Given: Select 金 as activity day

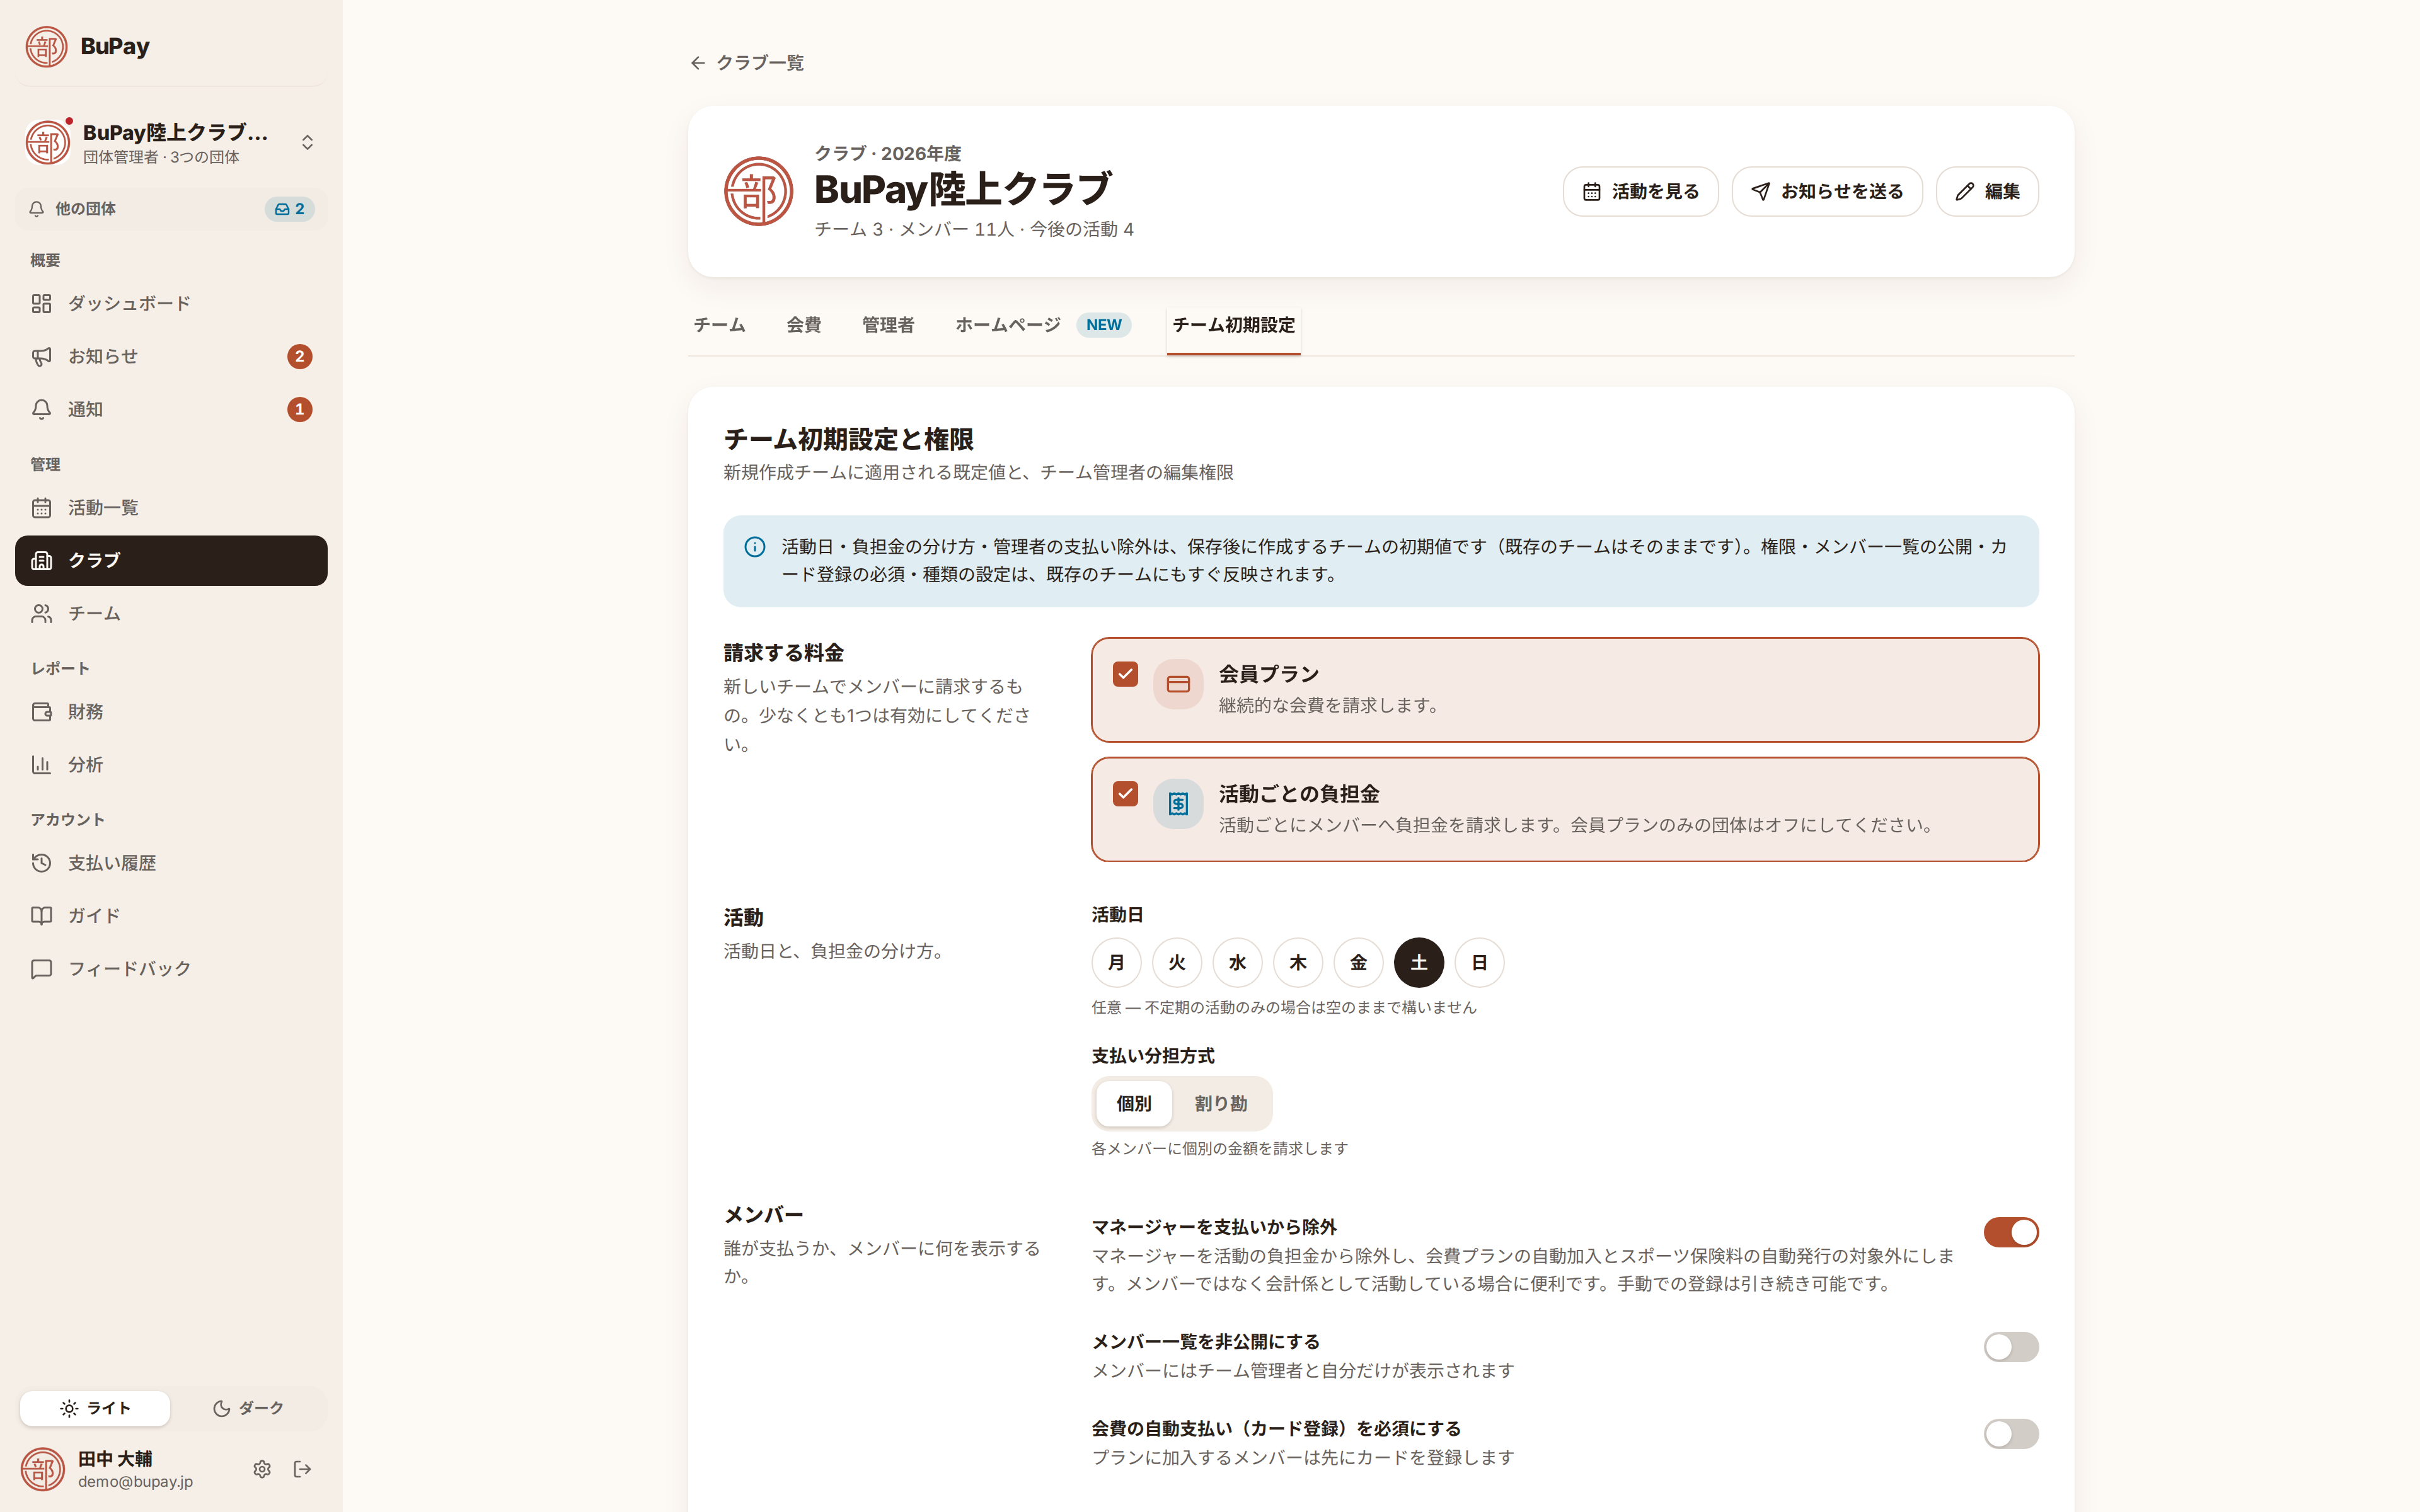Looking at the screenshot, I should click(x=1358, y=963).
